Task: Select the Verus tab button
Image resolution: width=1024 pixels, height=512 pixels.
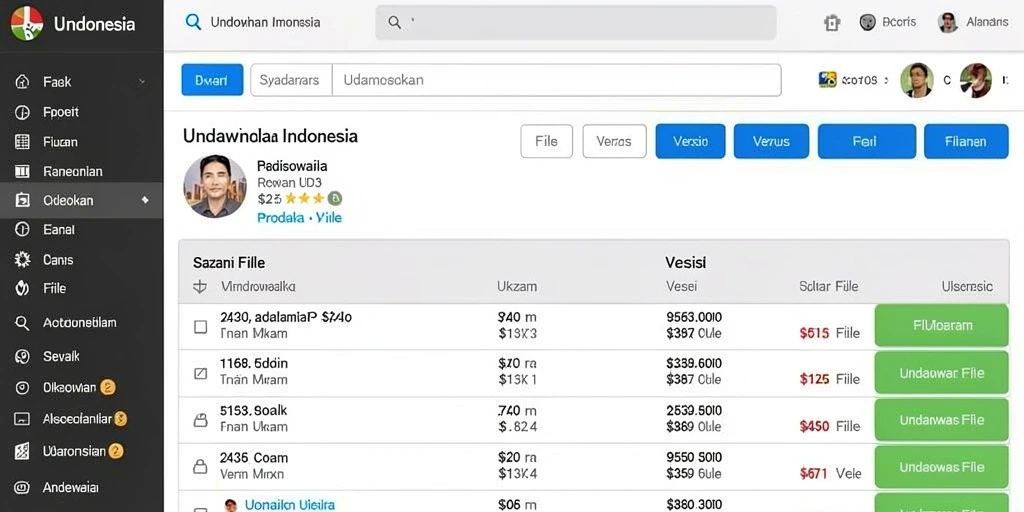Action: click(x=771, y=141)
